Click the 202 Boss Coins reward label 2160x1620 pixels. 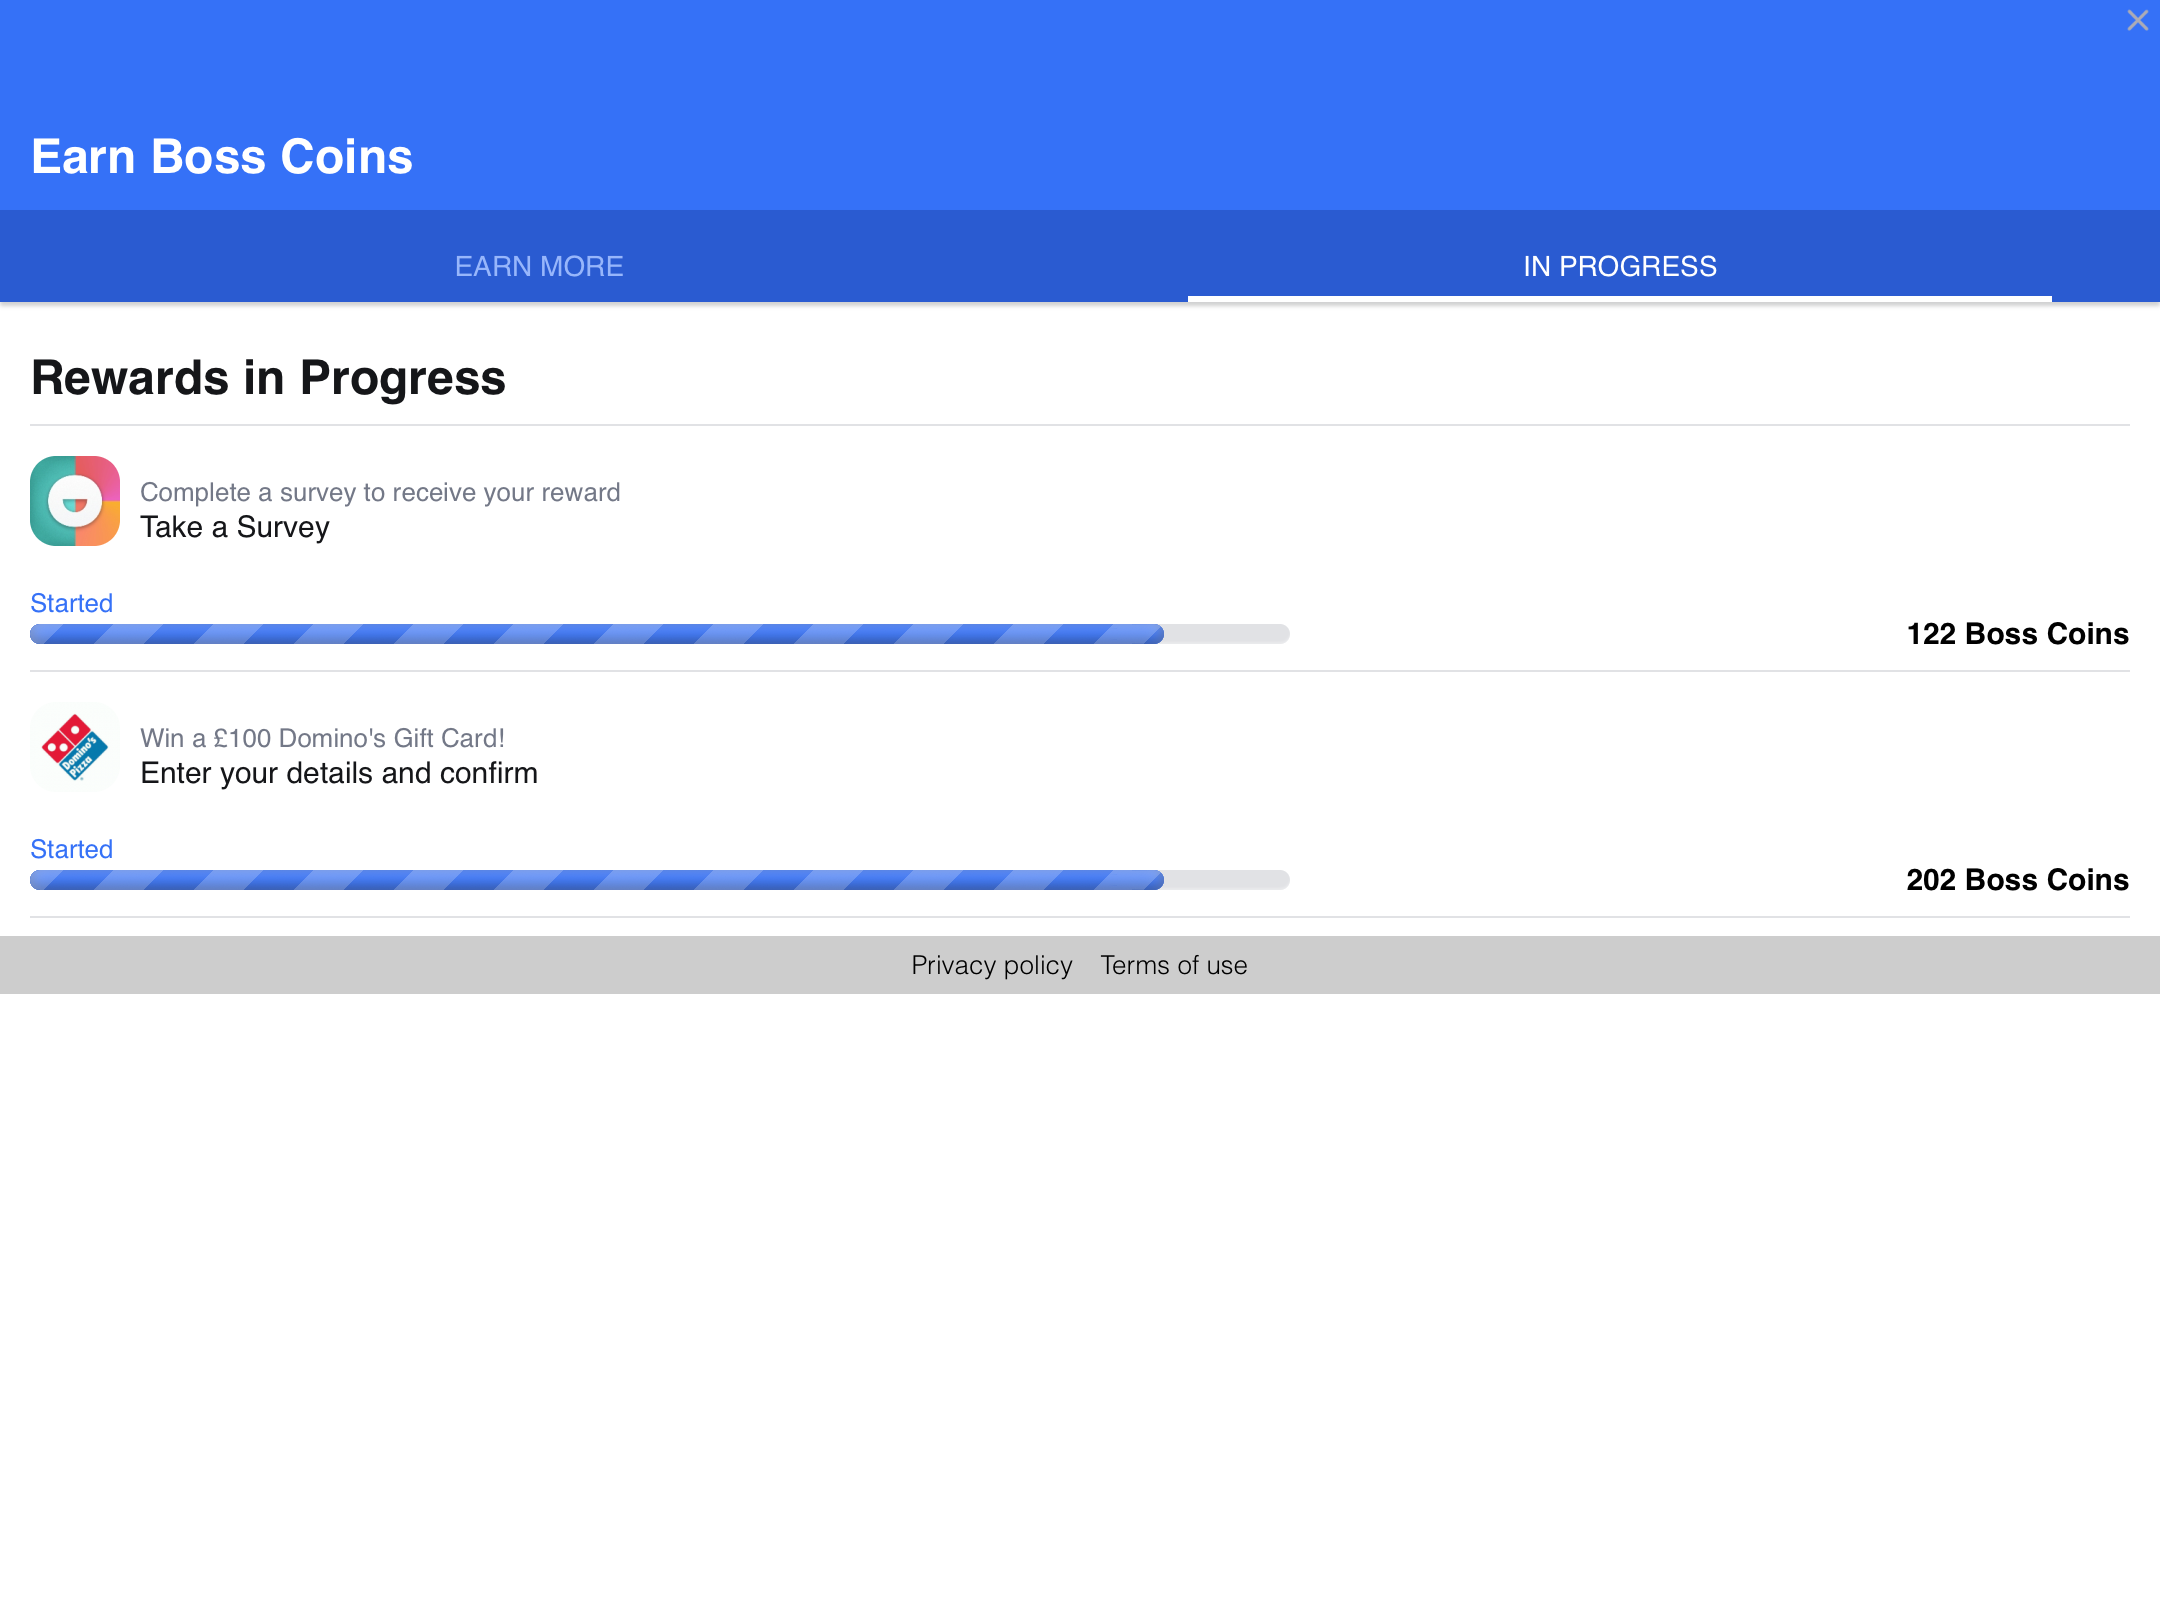pyautogui.click(x=2018, y=880)
